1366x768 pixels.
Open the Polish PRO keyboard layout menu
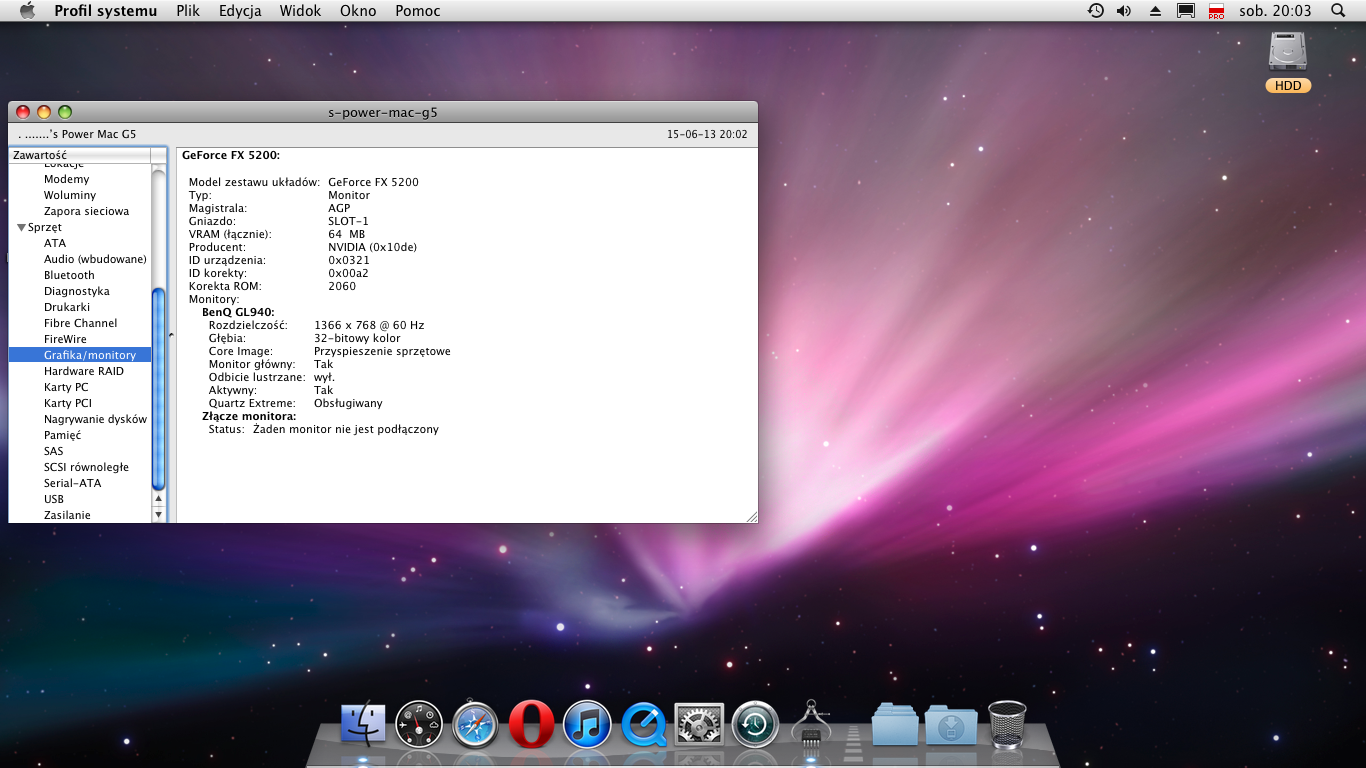coord(1216,10)
